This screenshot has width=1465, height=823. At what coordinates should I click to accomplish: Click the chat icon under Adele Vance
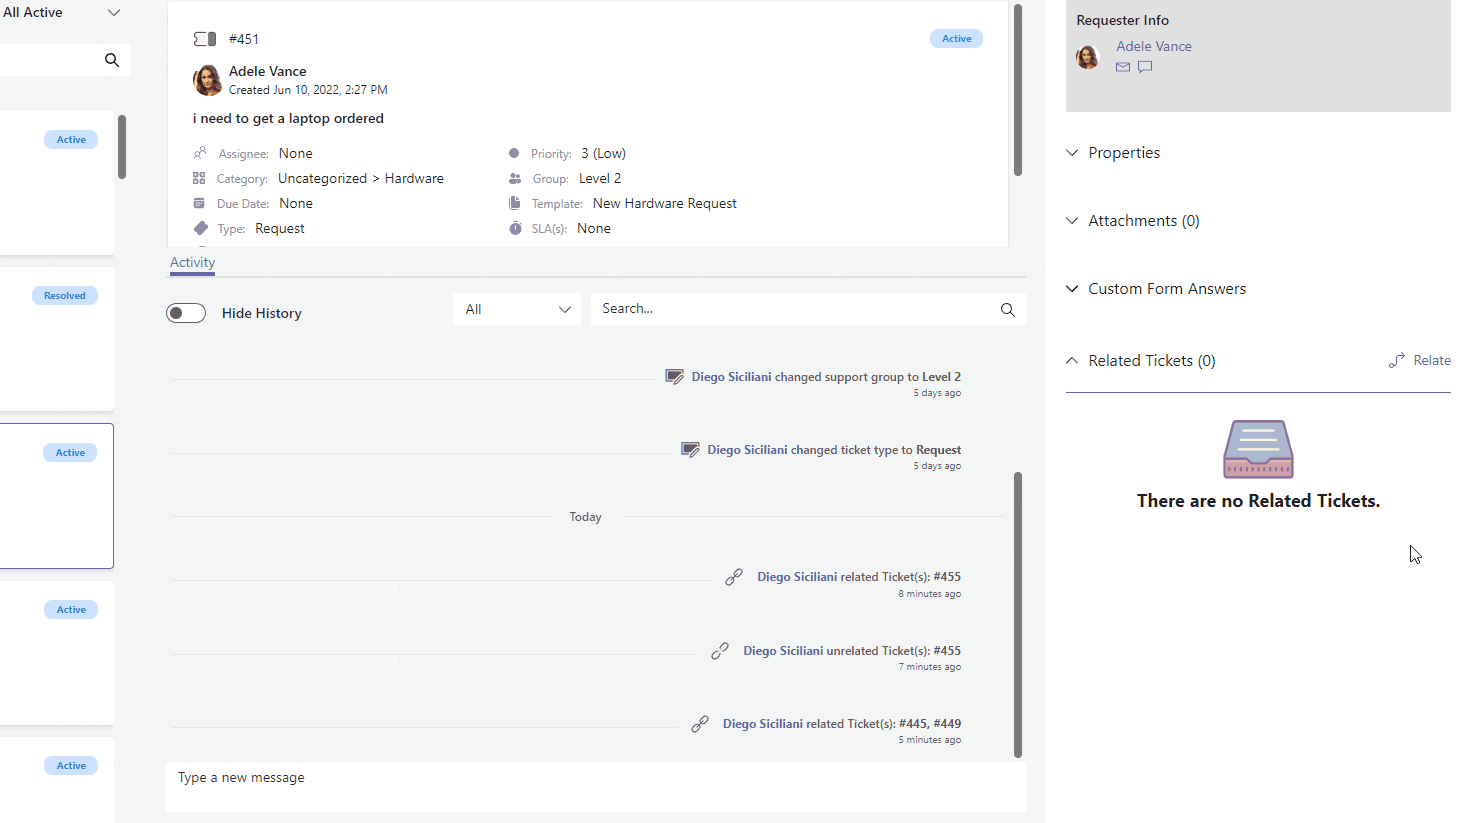[1145, 67]
